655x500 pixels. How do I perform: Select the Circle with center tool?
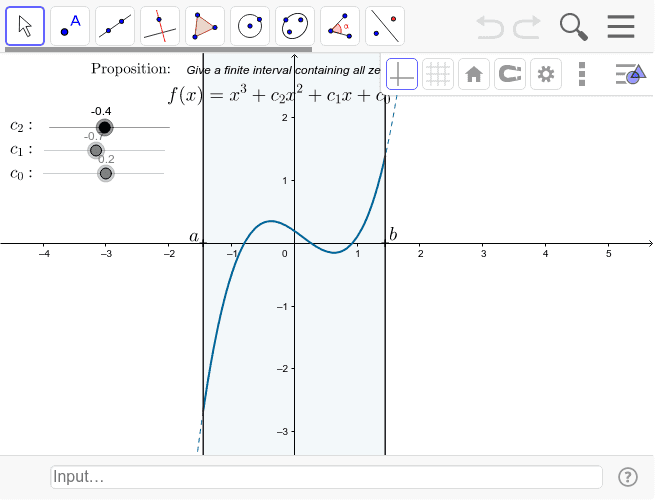point(250,26)
